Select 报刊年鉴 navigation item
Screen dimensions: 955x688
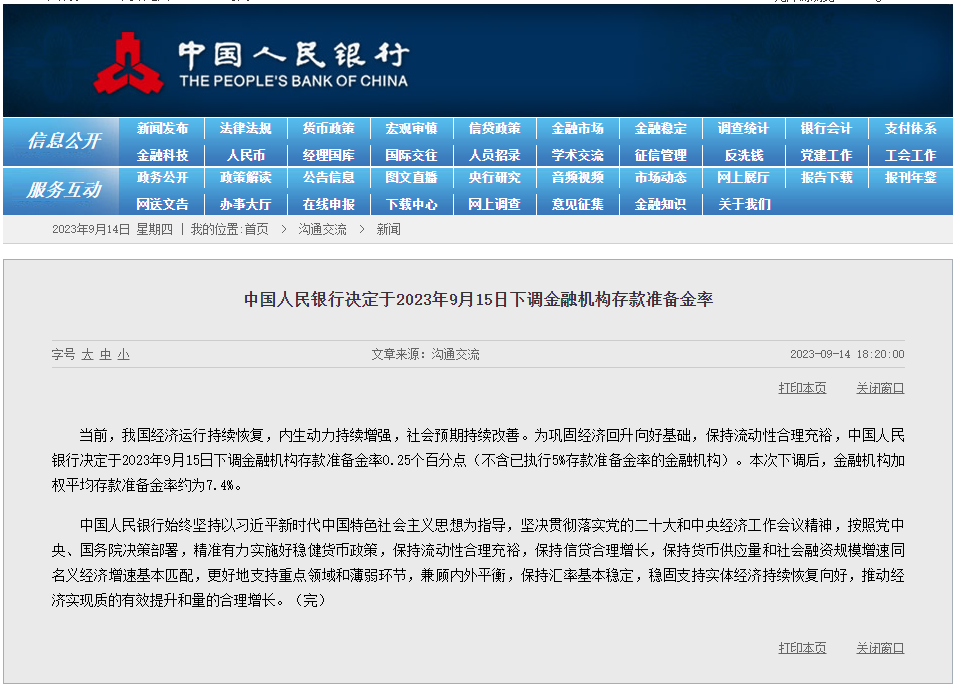(910, 177)
